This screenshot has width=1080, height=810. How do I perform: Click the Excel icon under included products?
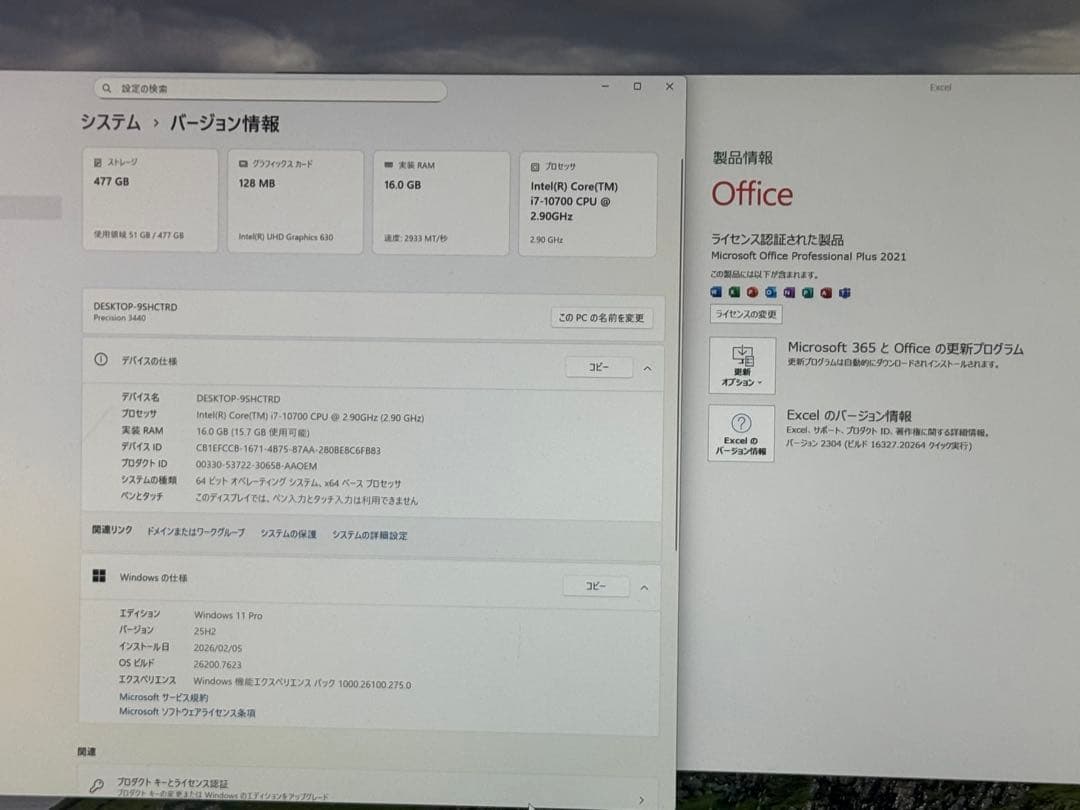(x=734, y=292)
